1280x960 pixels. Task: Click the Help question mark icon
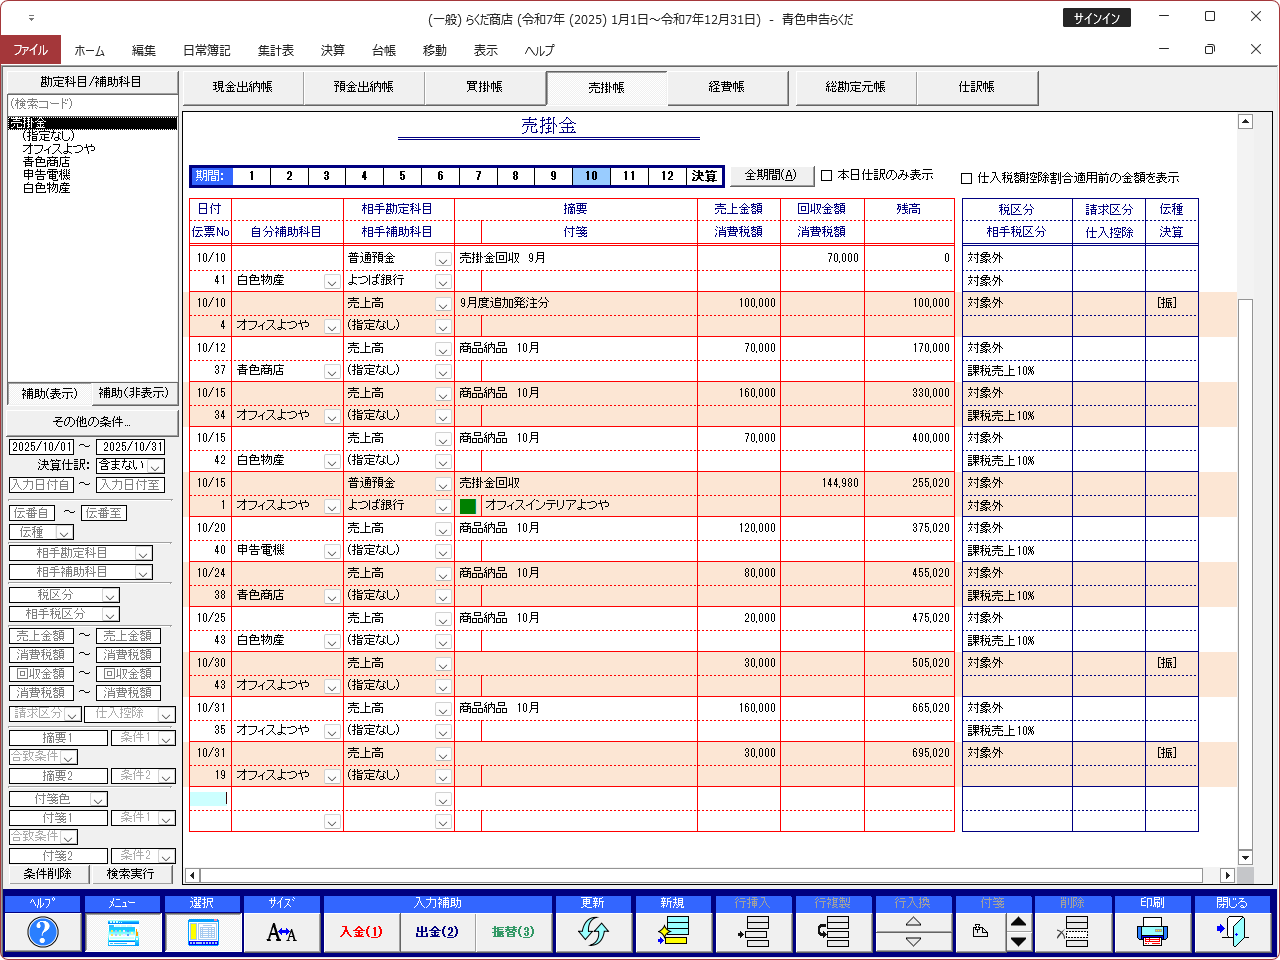click(42, 932)
